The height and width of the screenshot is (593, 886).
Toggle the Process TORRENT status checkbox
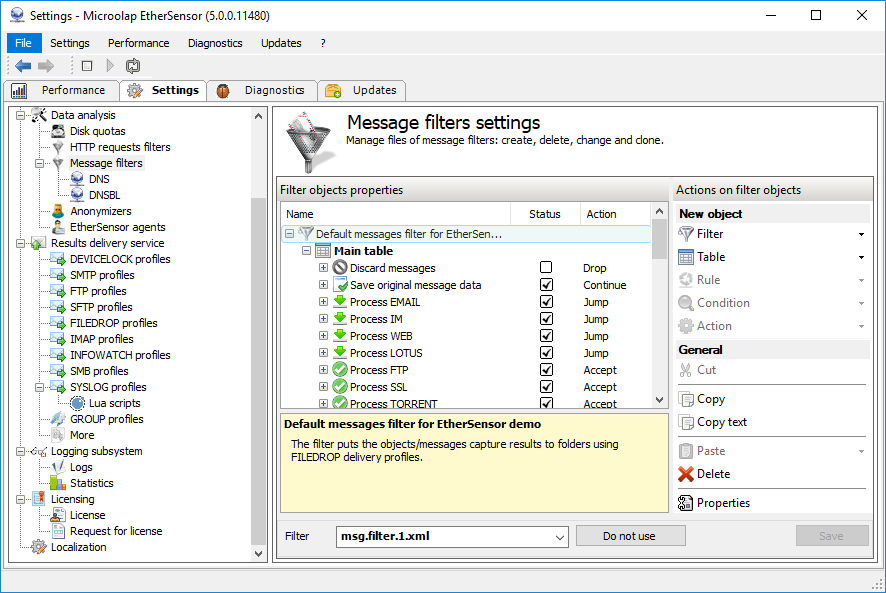point(546,403)
